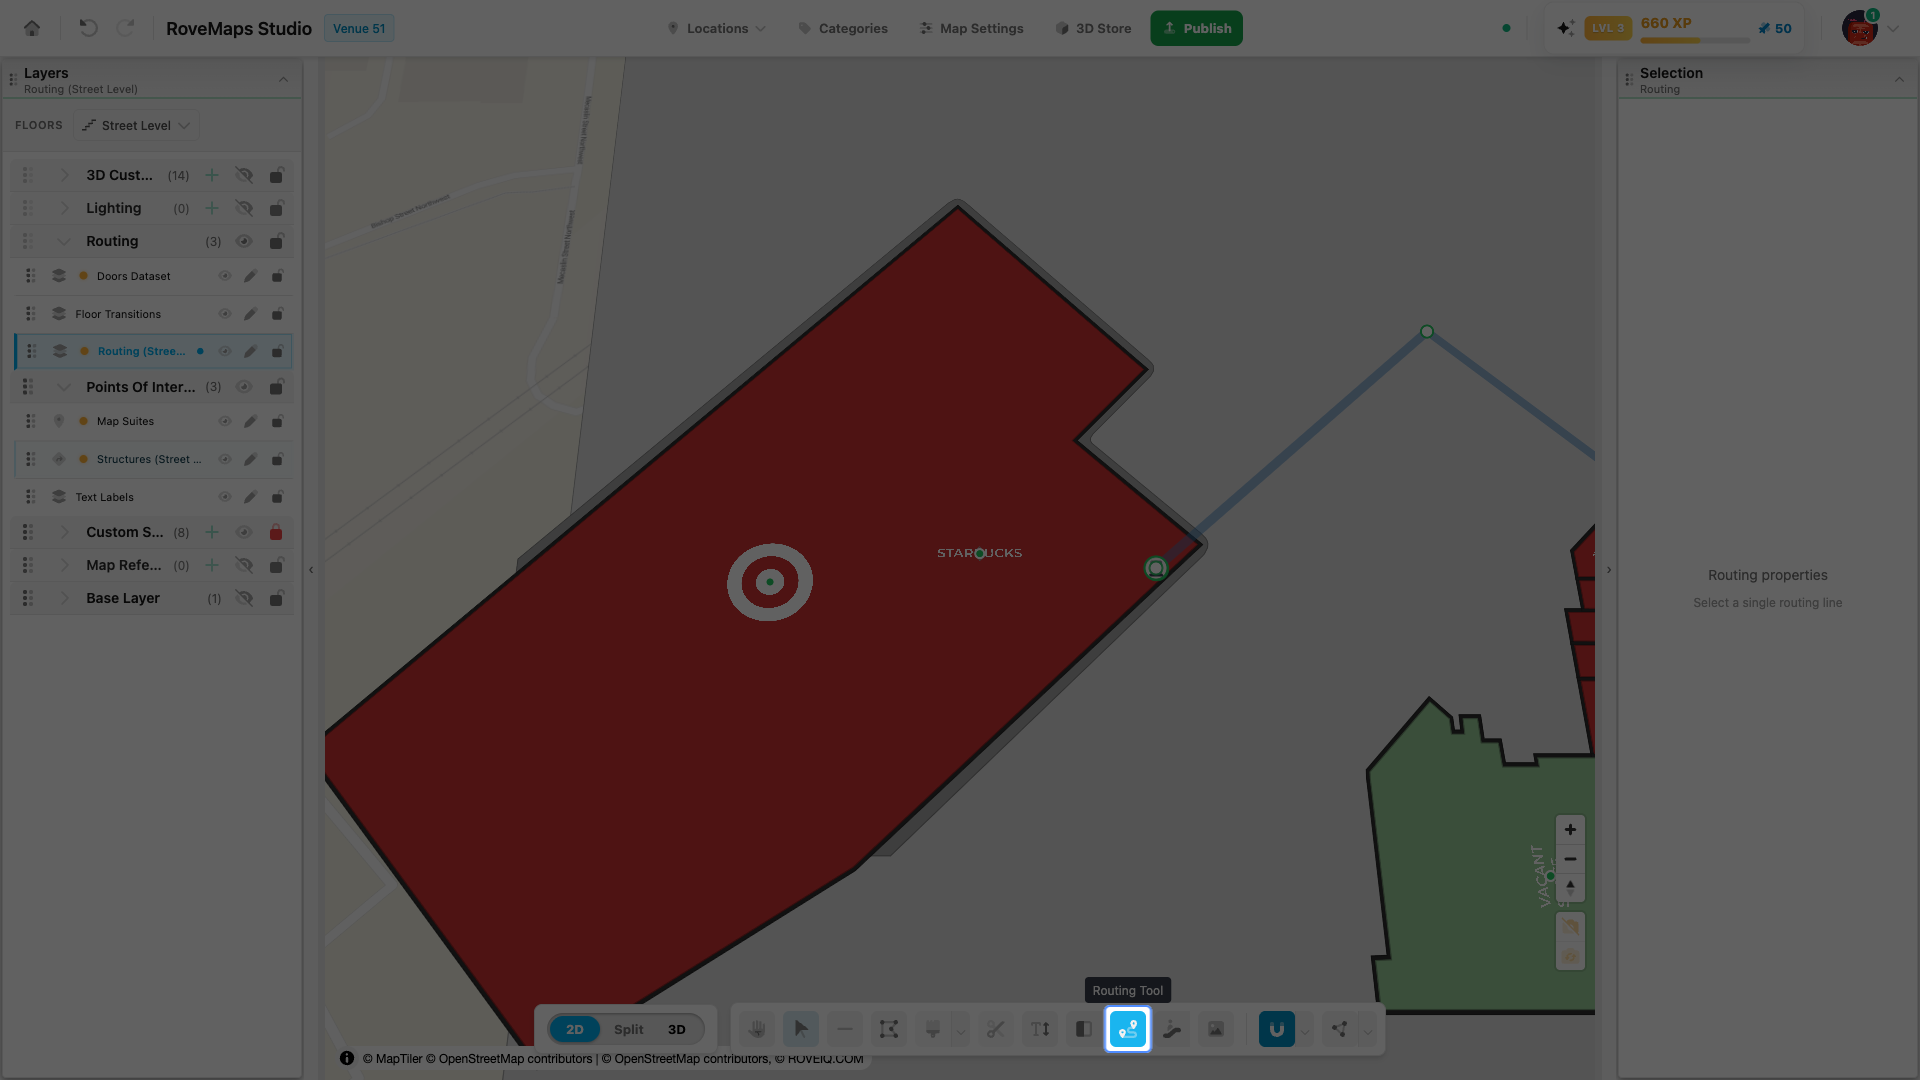Open the magnet snapping options dropdown
1920x1080 pixels.
pos(1305,1030)
